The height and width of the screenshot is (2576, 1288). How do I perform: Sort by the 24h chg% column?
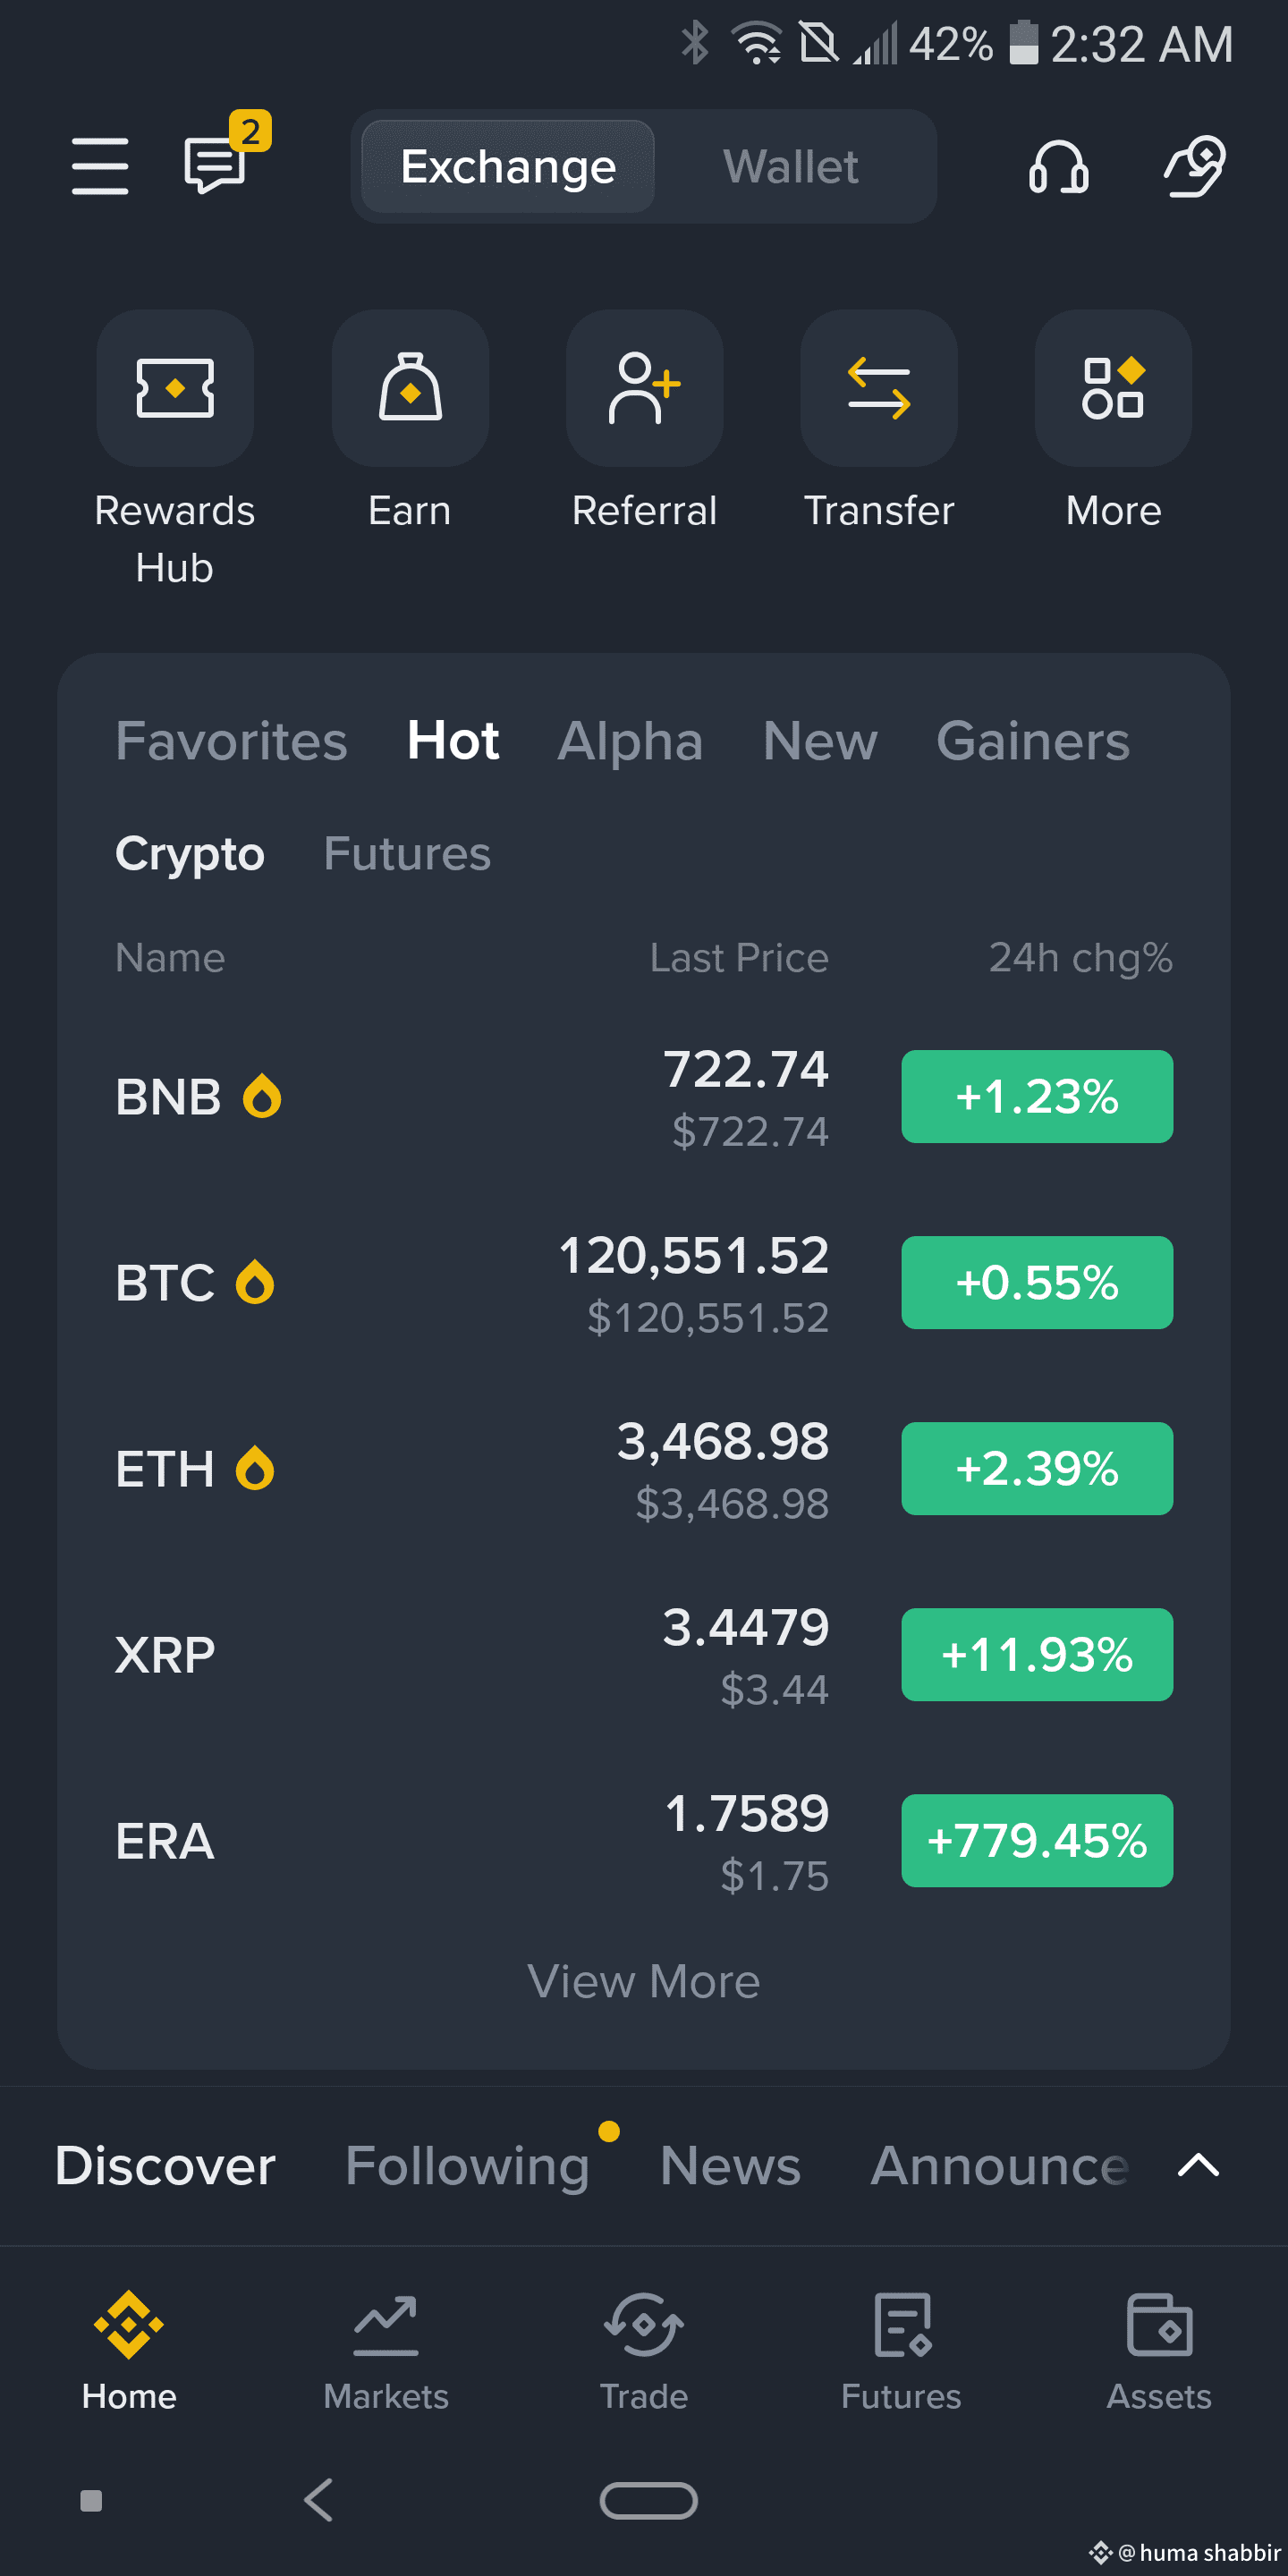click(x=1081, y=958)
